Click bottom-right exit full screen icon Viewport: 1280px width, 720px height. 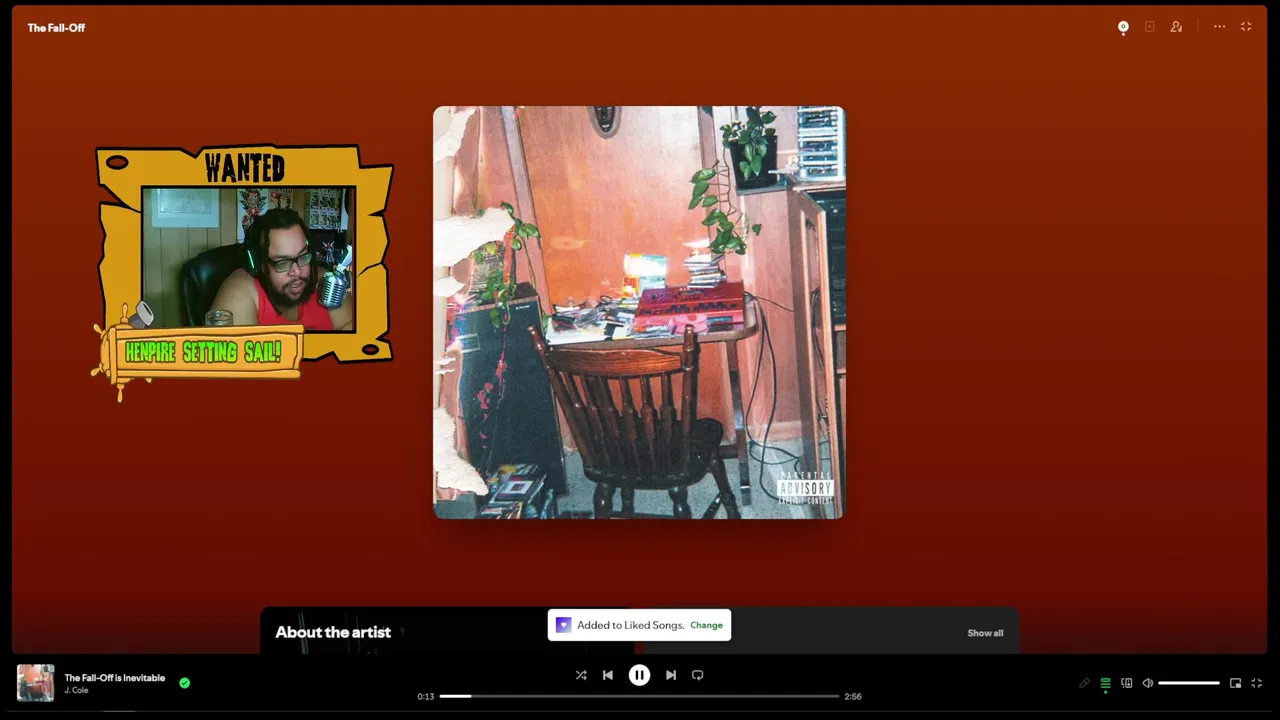pyautogui.click(x=1257, y=683)
